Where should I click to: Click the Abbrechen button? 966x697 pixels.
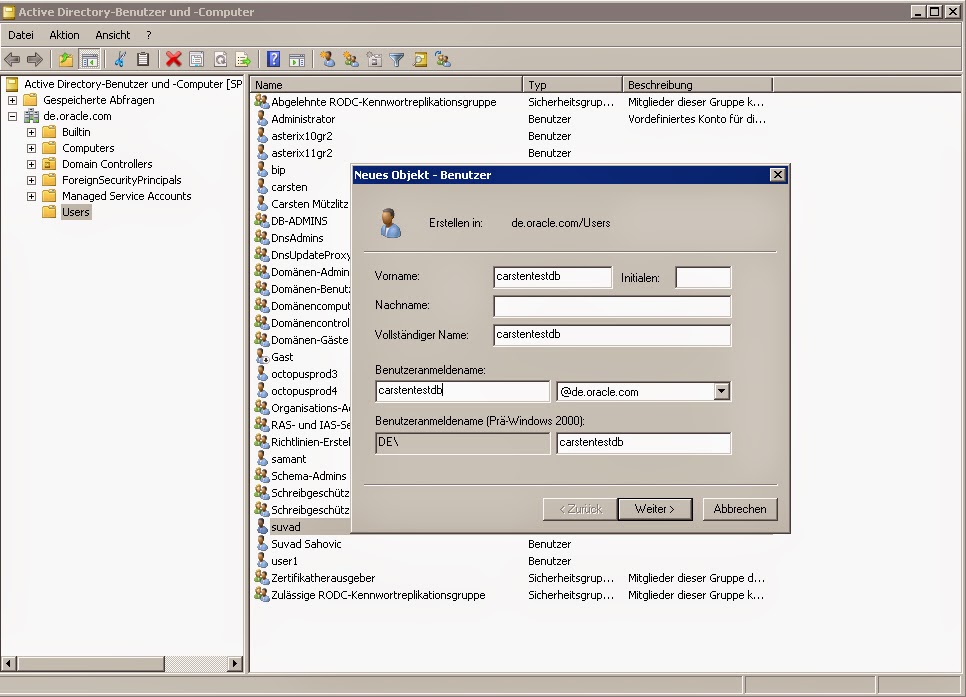point(740,509)
